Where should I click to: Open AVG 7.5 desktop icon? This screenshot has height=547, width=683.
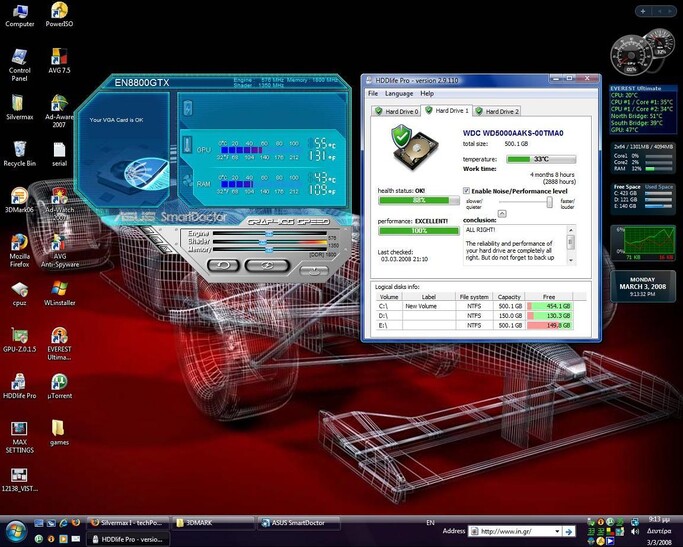click(59, 61)
